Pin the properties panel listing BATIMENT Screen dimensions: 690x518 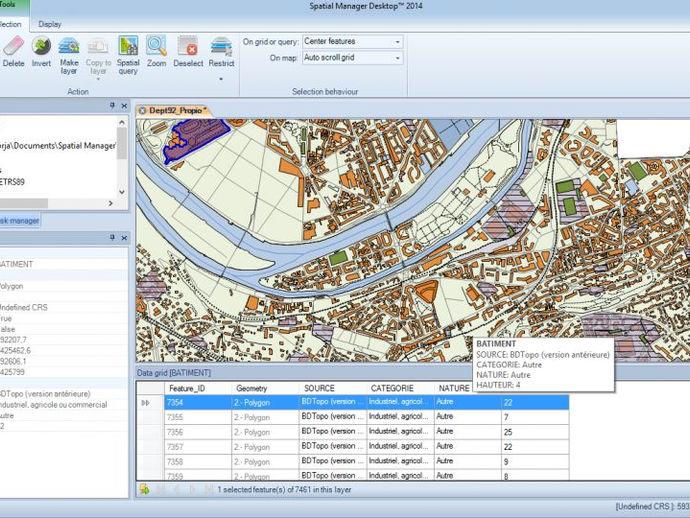coord(112,238)
